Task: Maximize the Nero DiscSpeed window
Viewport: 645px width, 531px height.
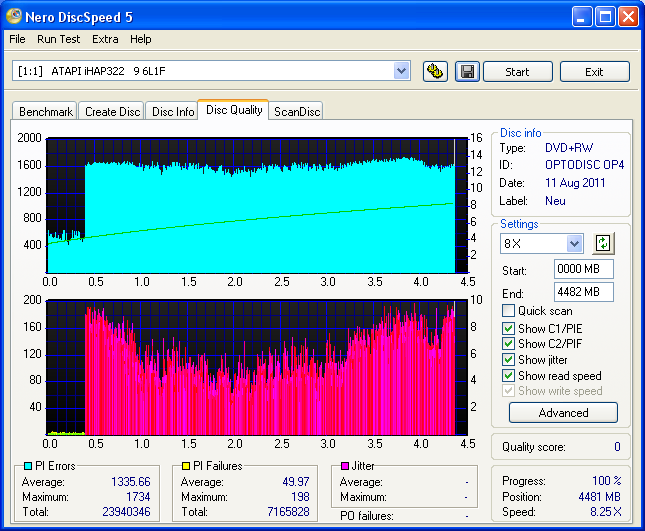Action: tap(605, 17)
